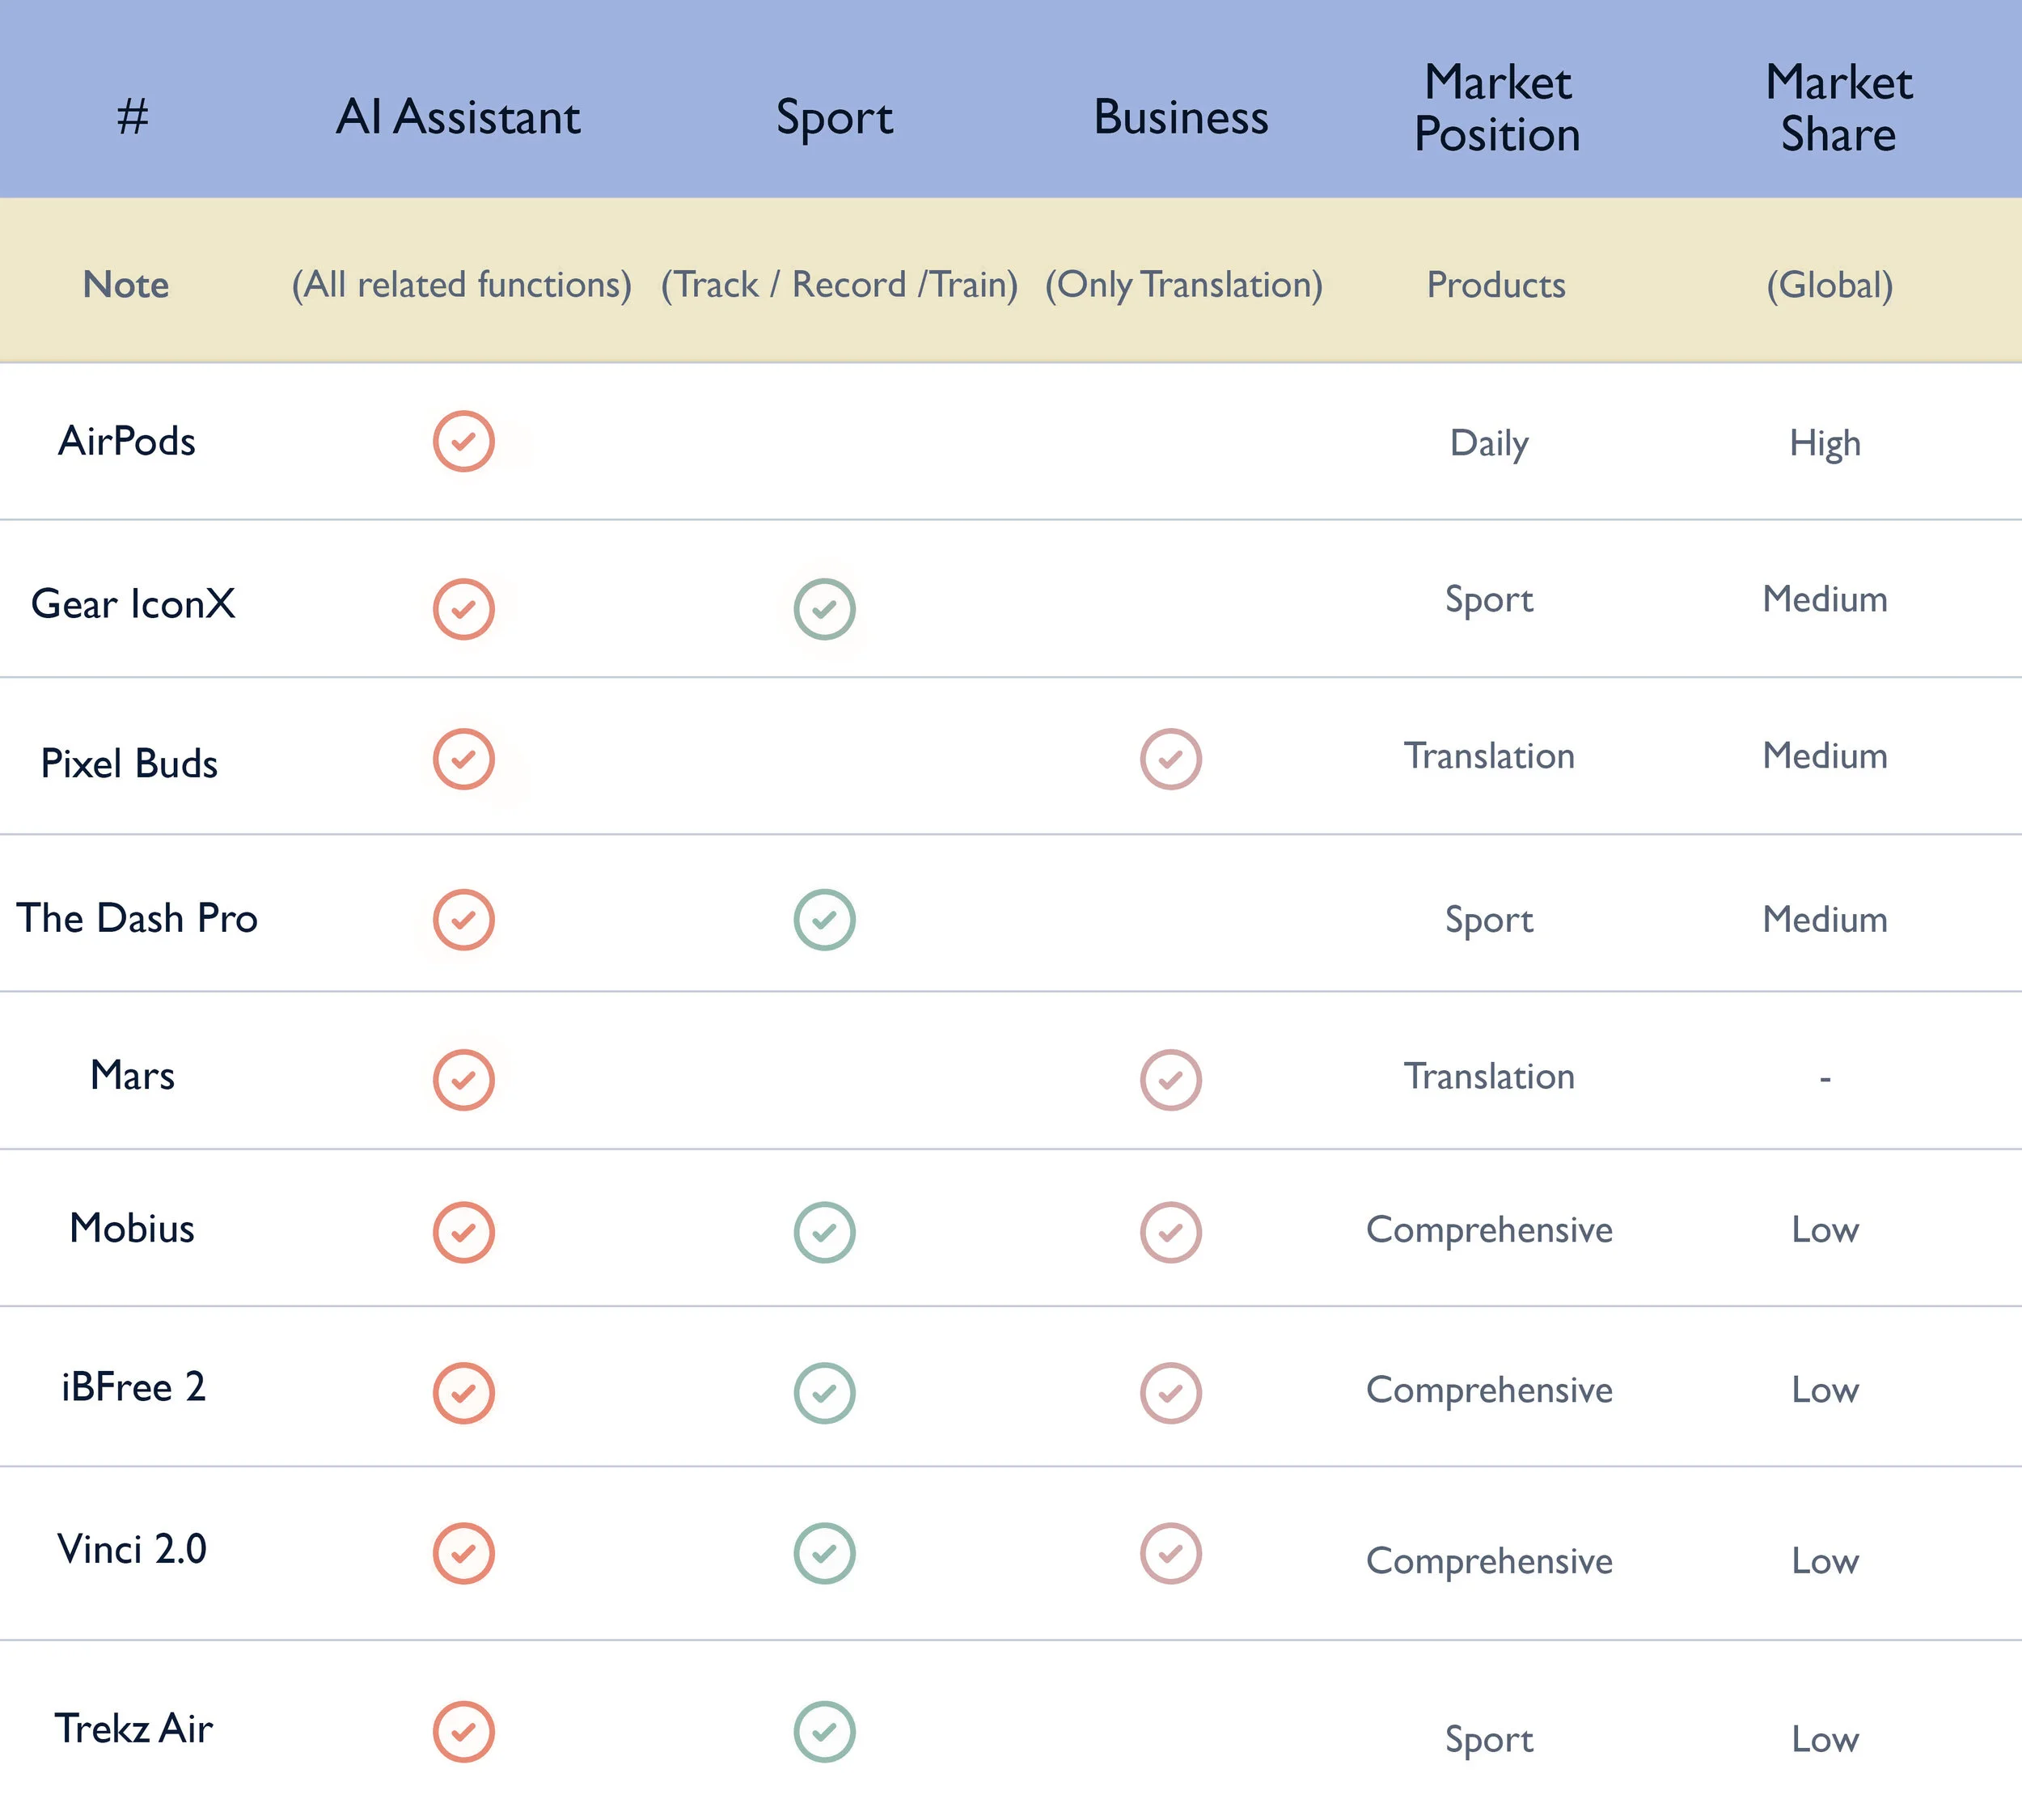The image size is (2022, 1820).
Task: Click the '(Global)' note cell
Action: tap(1829, 286)
